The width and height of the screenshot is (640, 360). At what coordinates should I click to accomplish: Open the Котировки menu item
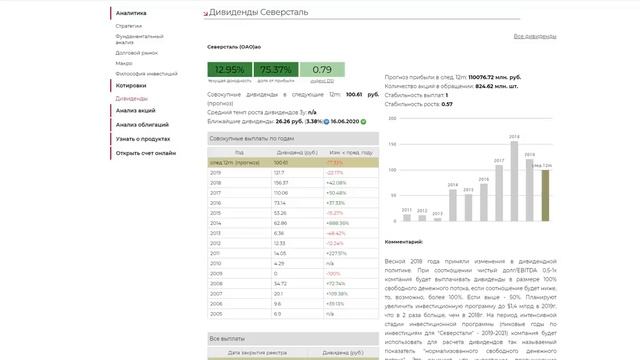[x=131, y=86]
